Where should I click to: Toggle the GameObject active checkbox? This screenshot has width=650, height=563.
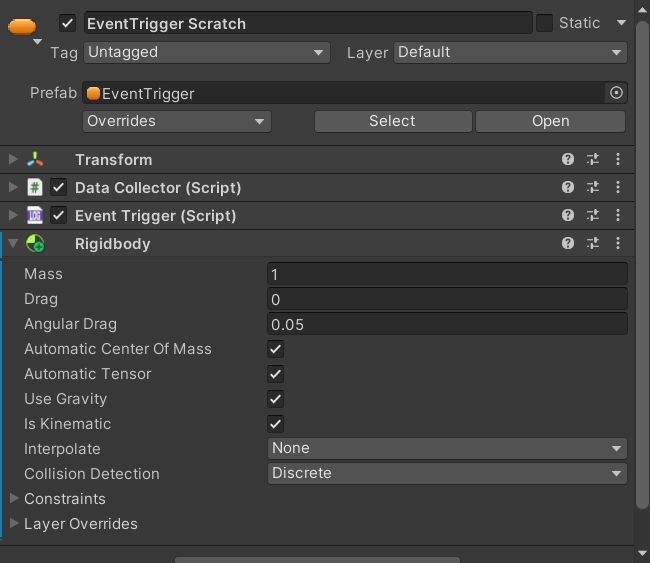(x=68, y=23)
